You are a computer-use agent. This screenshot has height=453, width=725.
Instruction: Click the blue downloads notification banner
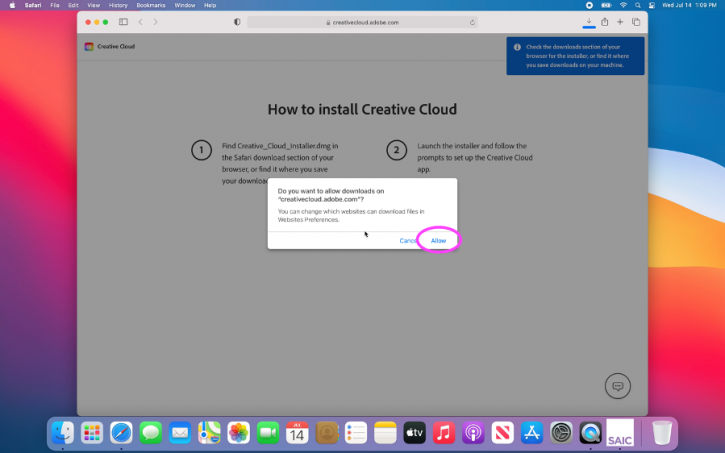coord(575,56)
